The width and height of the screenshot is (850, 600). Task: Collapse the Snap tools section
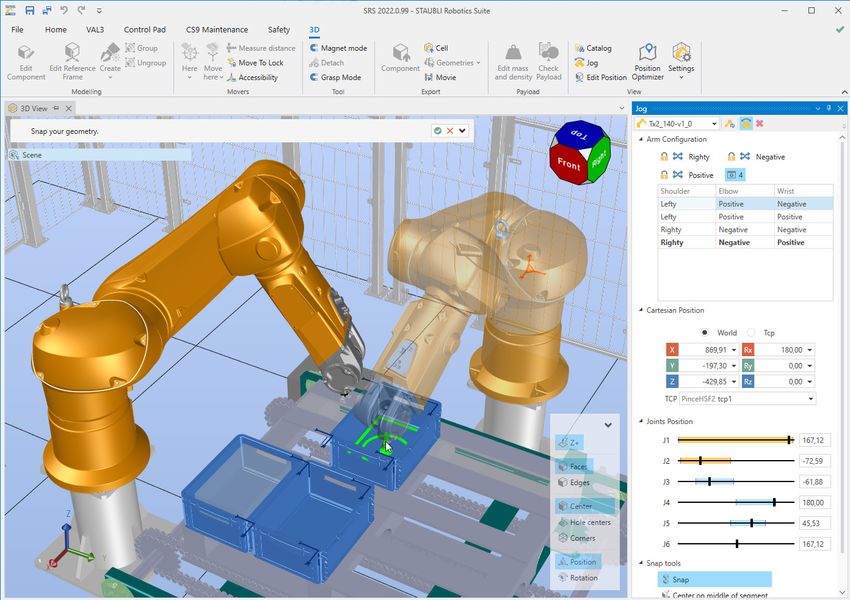click(641, 563)
